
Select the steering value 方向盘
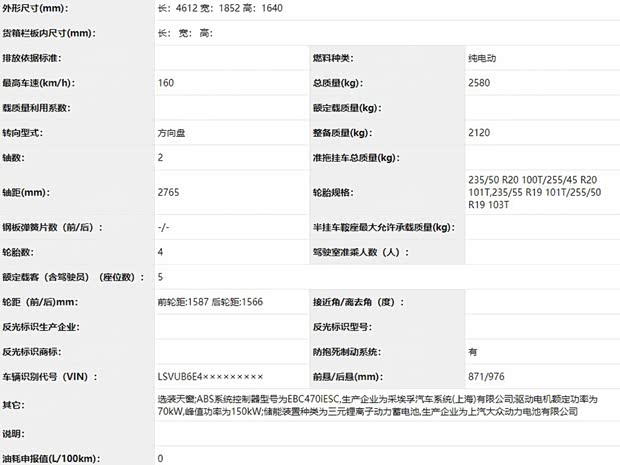pos(171,133)
